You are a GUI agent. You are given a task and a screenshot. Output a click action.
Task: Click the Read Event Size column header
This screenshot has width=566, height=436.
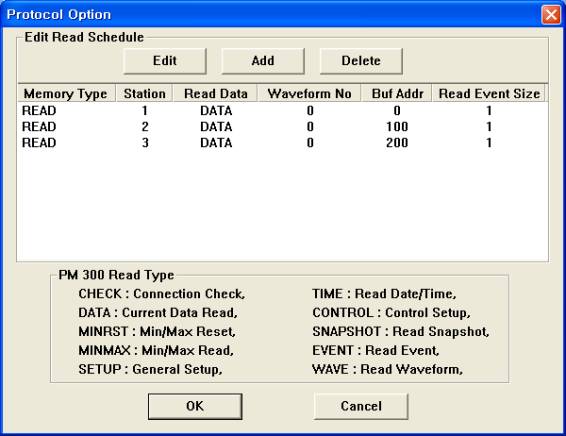pos(489,94)
